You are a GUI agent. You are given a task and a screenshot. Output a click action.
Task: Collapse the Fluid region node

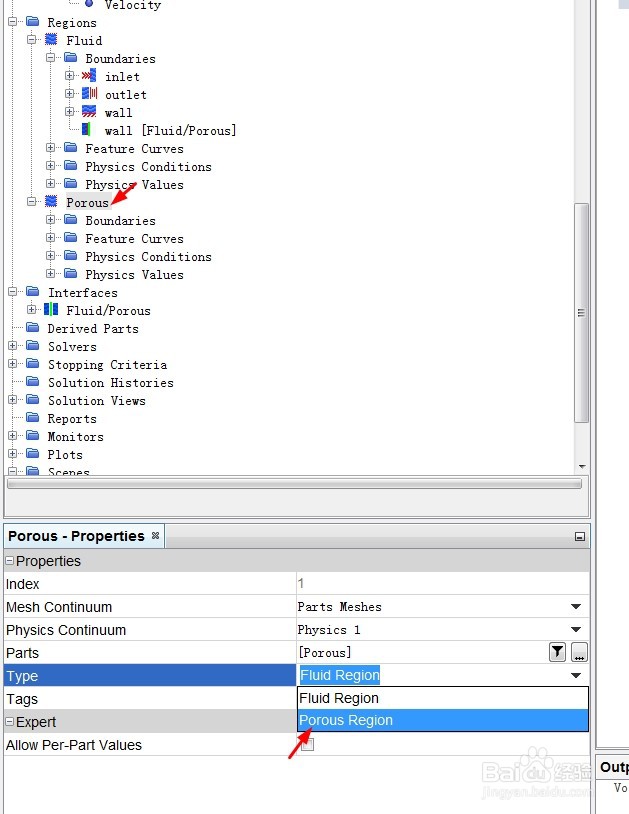[x=32, y=39]
